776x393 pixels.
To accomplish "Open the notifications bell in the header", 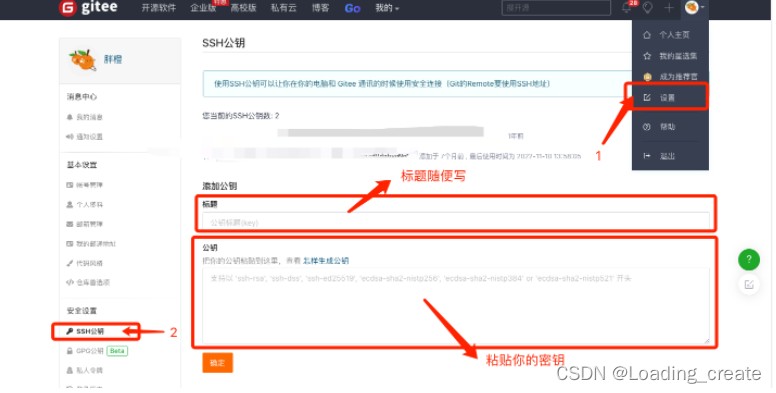I will [x=627, y=7].
